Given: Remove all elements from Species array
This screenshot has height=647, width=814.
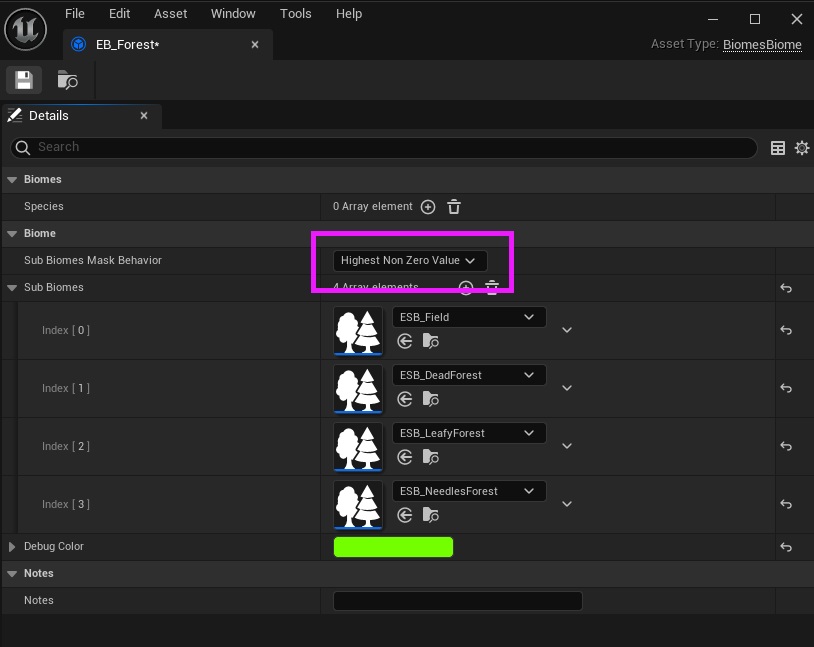Looking at the screenshot, I should (454, 207).
